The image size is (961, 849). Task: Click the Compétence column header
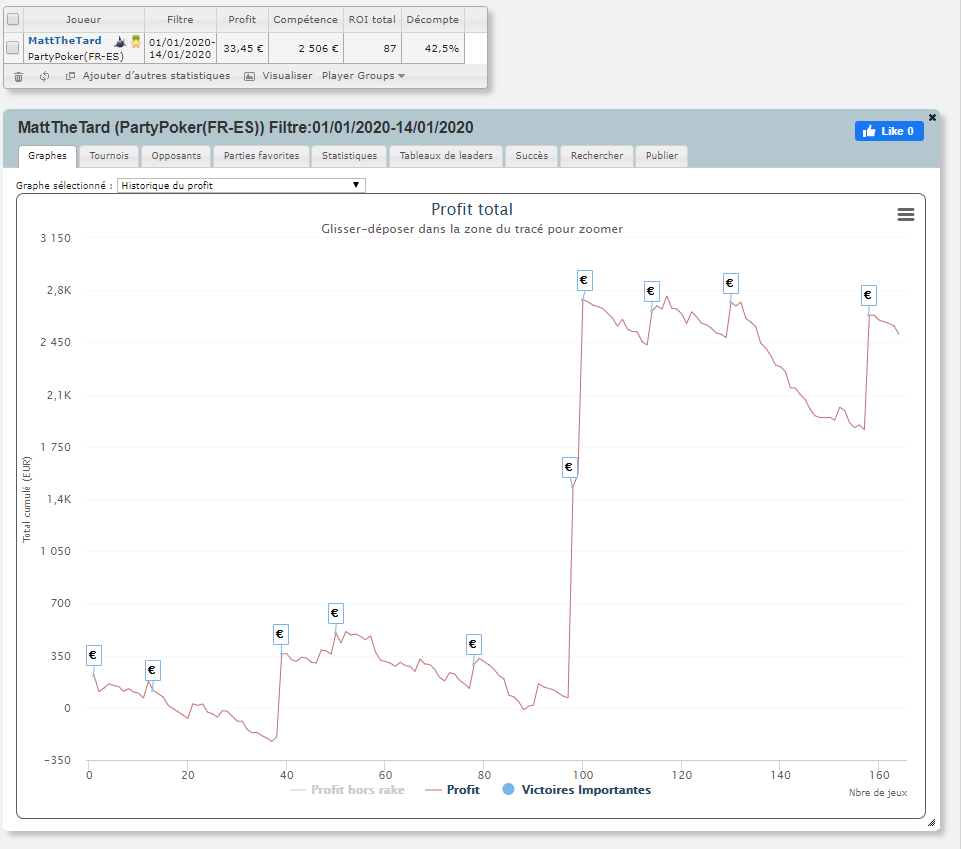tap(305, 20)
